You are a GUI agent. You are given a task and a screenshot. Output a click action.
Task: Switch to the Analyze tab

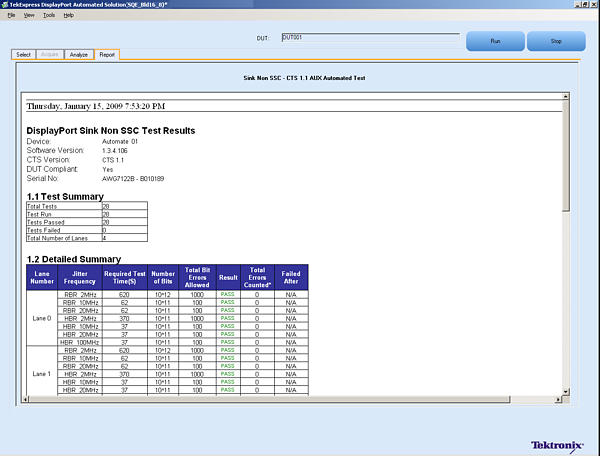pyautogui.click(x=79, y=55)
